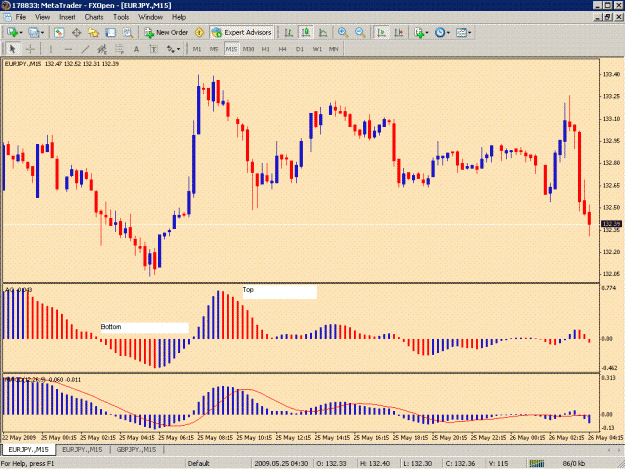Switch chart to candlesticks

(306, 33)
